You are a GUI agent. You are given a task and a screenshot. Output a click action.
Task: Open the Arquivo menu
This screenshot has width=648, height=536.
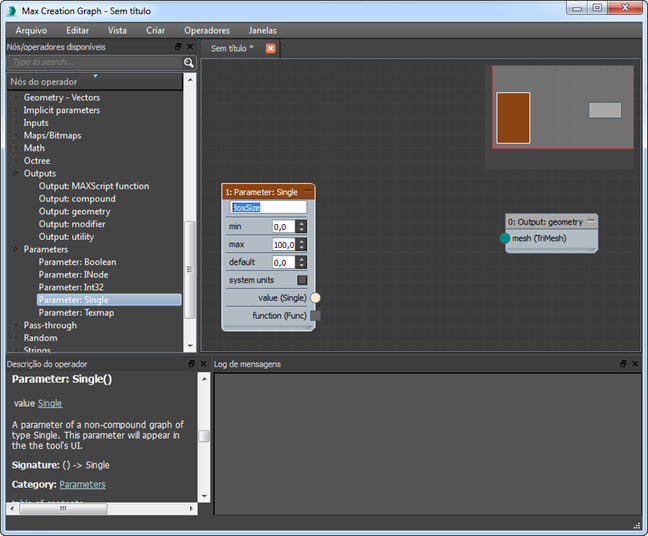(31, 30)
